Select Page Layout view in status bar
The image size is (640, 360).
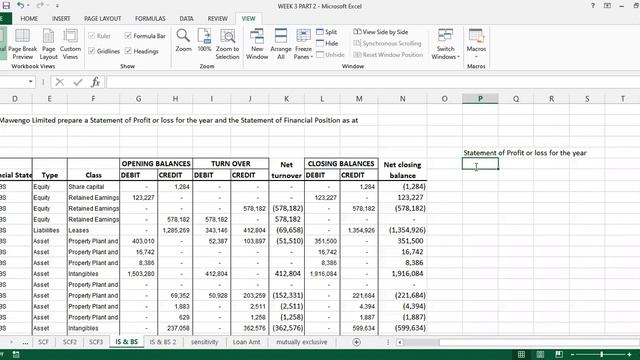pyautogui.click(x=540, y=354)
